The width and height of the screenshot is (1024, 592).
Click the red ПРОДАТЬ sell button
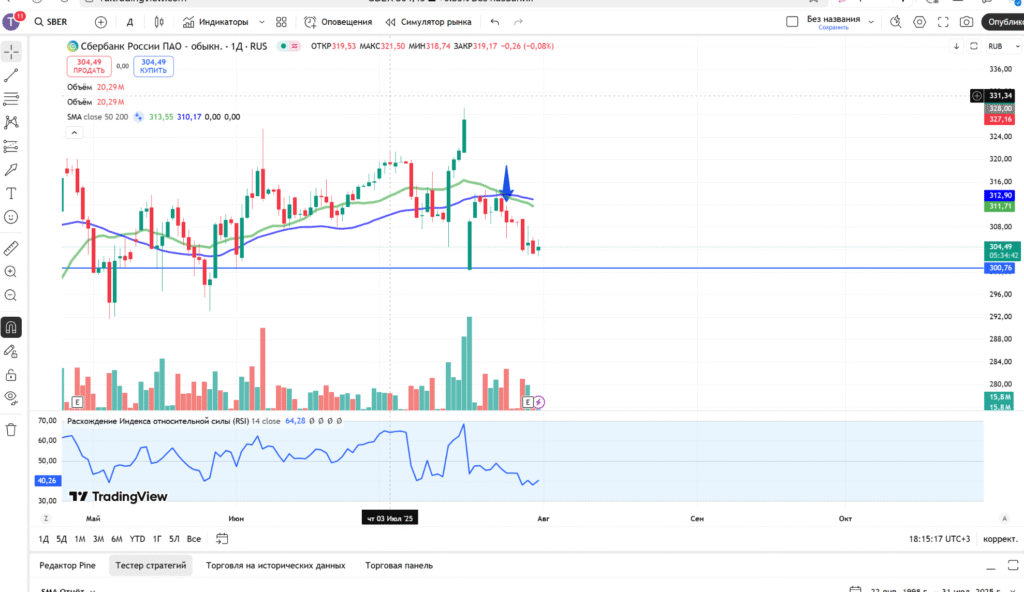point(89,66)
